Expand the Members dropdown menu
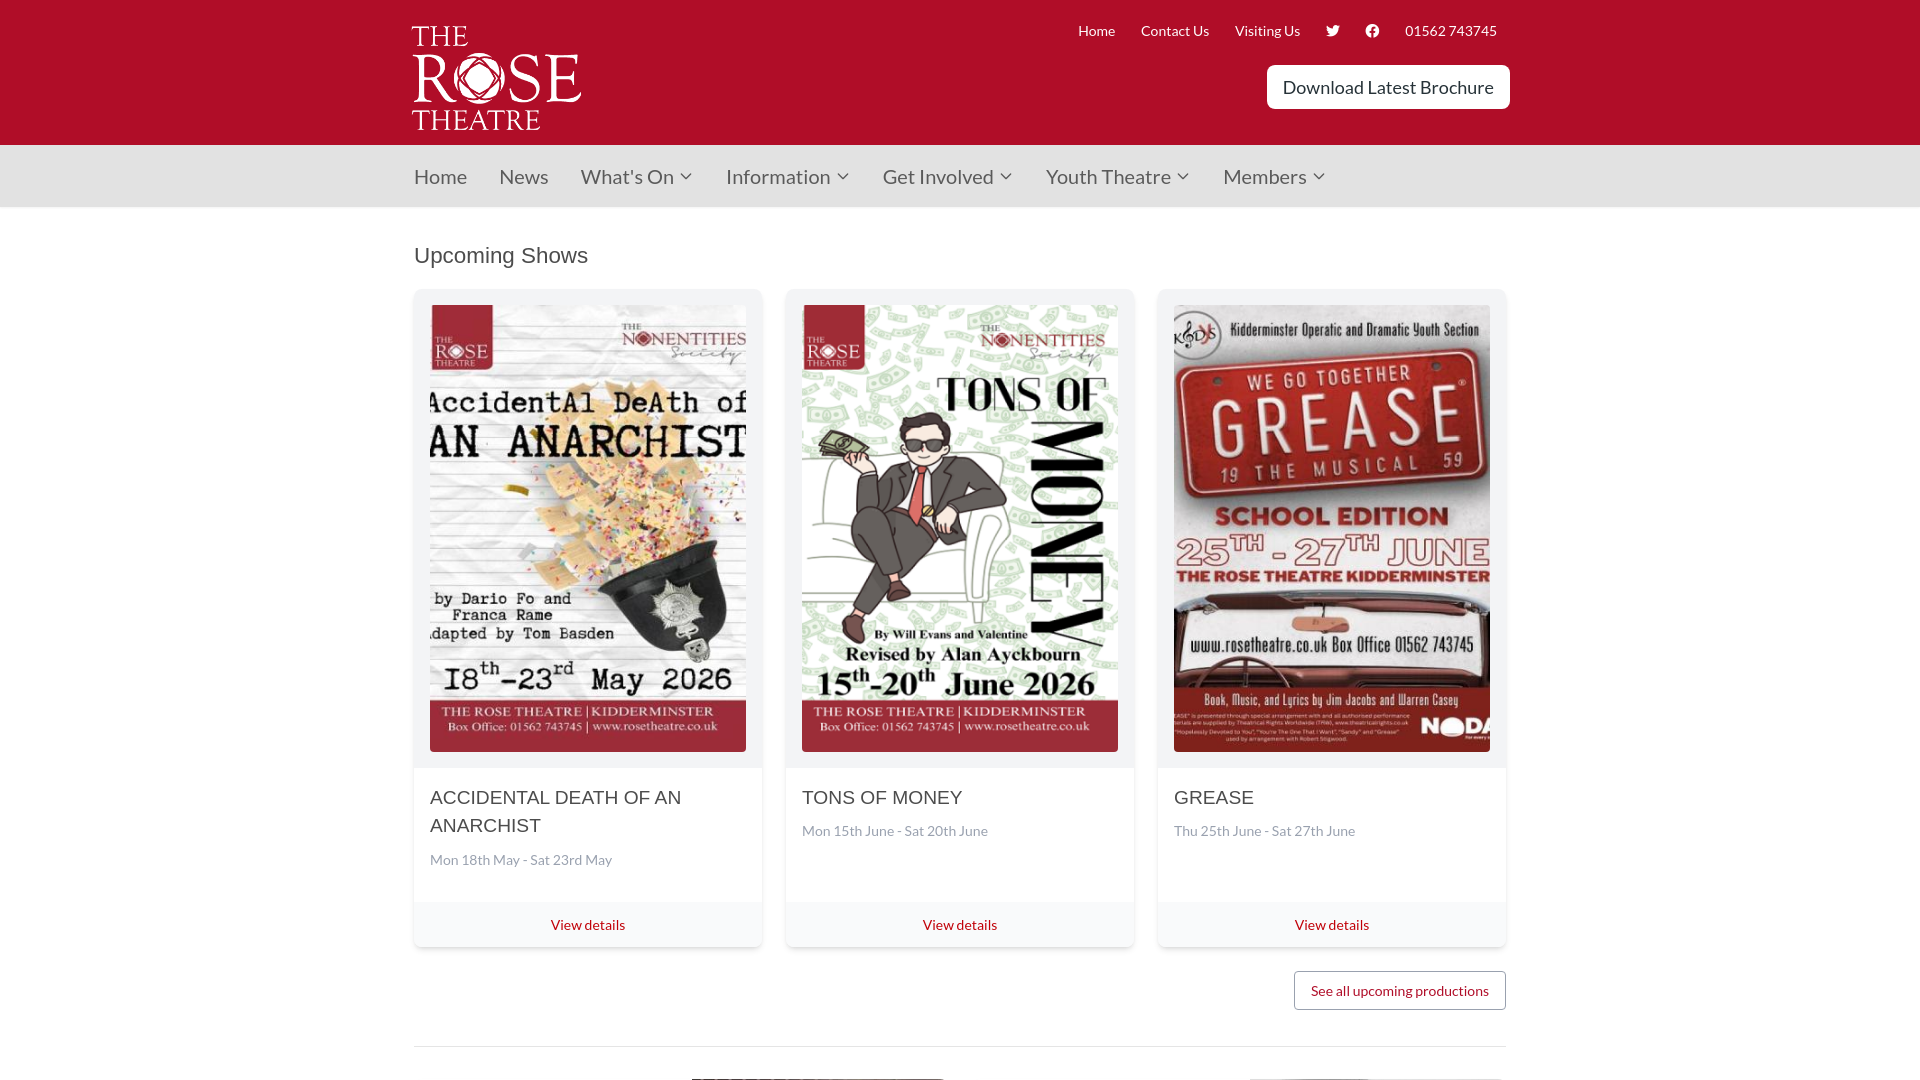This screenshot has height=1080, width=1920. (x=1274, y=177)
